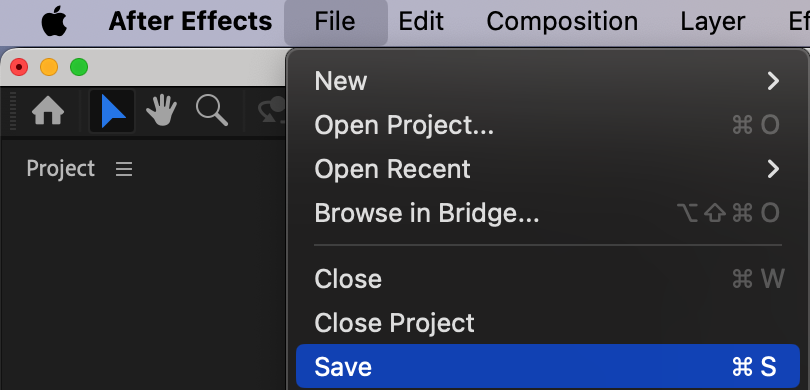Select the Selection arrow tool
Viewport: 810px width, 390px height.
112,111
